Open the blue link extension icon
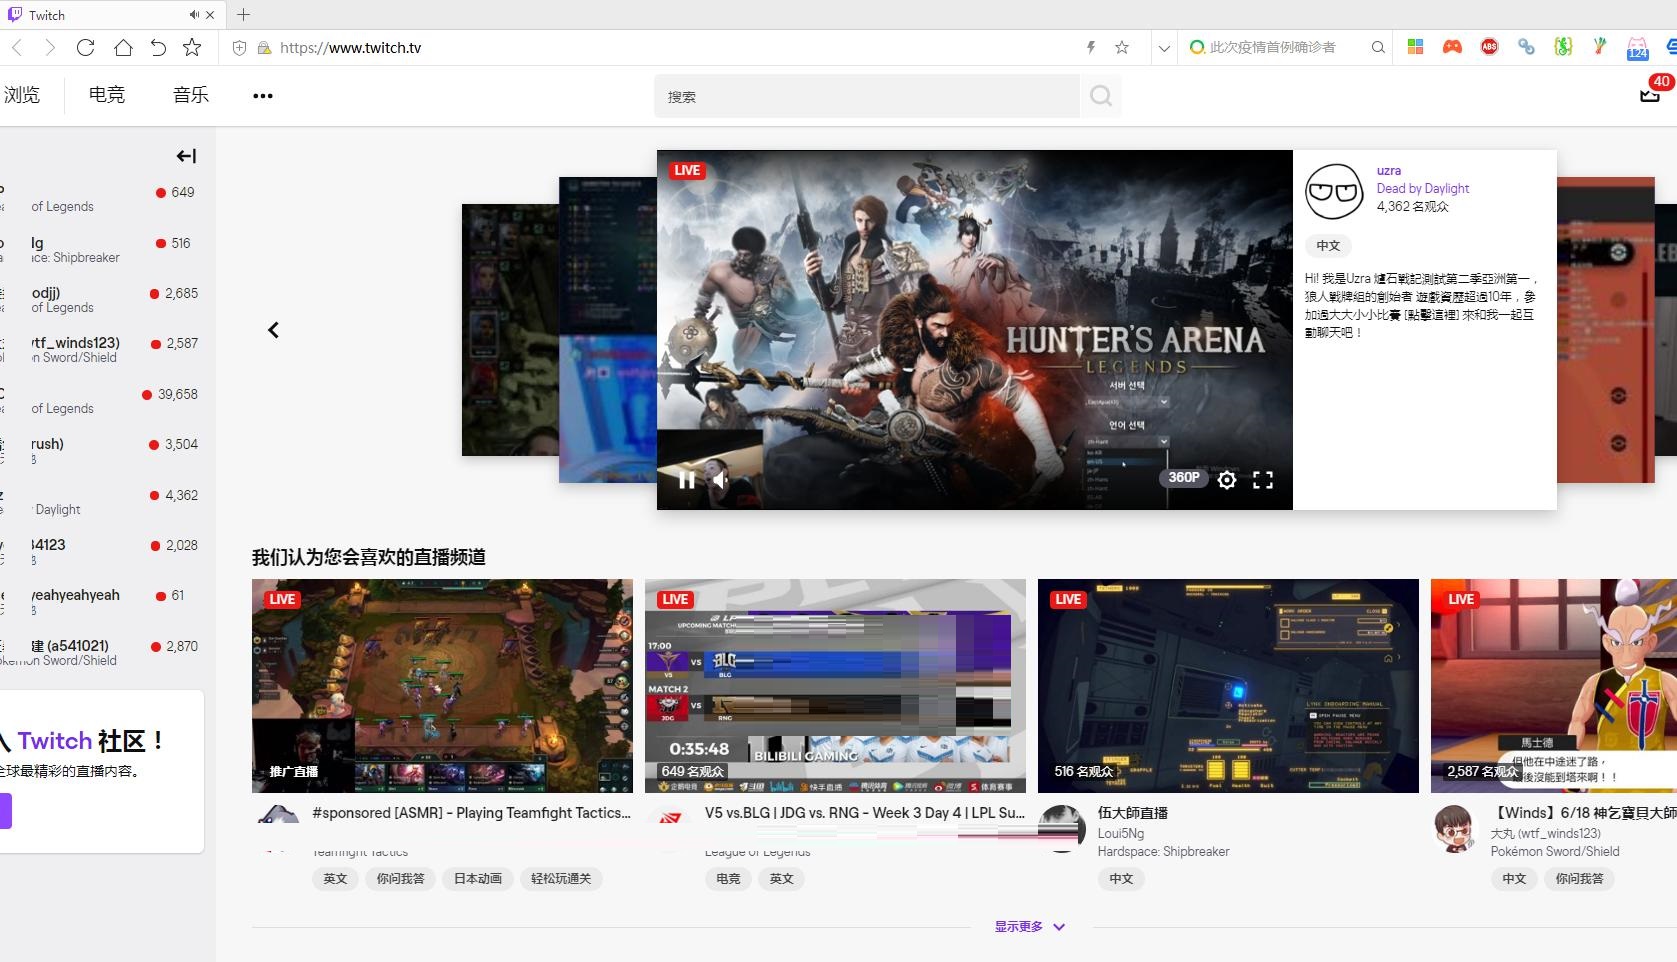 tap(1526, 47)
